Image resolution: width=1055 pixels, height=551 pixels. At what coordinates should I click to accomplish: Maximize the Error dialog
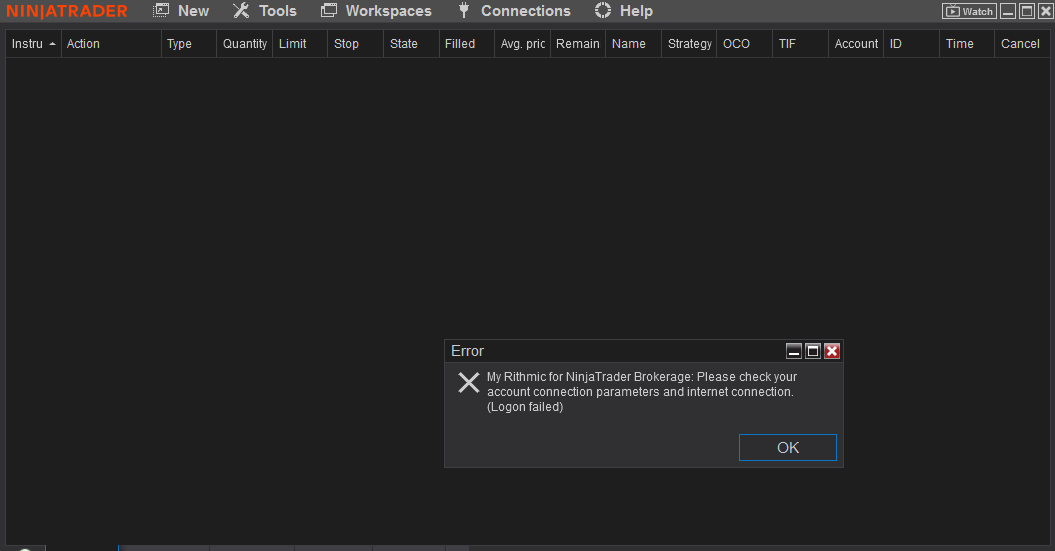(813, 351)
